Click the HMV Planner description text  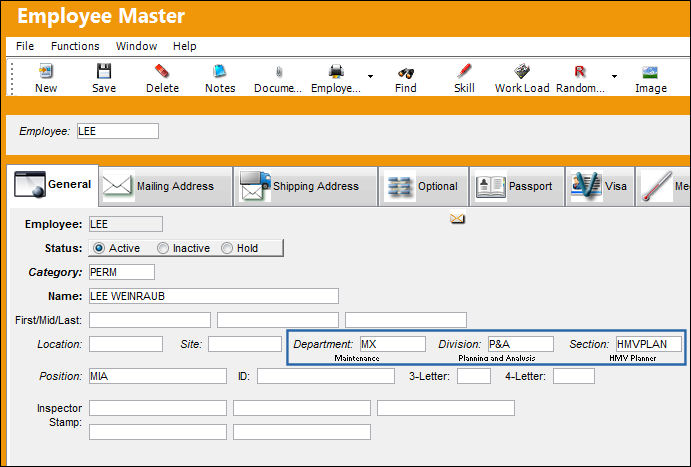pyautogui.click(x=633, y=358)
